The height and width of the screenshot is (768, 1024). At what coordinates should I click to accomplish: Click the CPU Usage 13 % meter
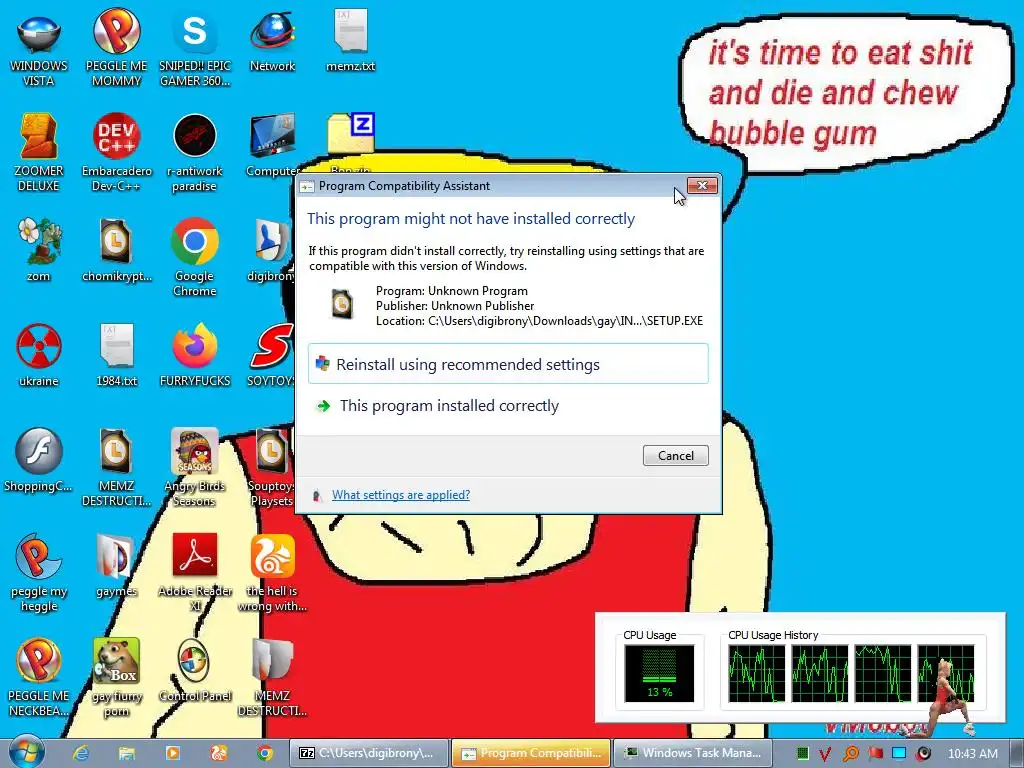point(659,673)
